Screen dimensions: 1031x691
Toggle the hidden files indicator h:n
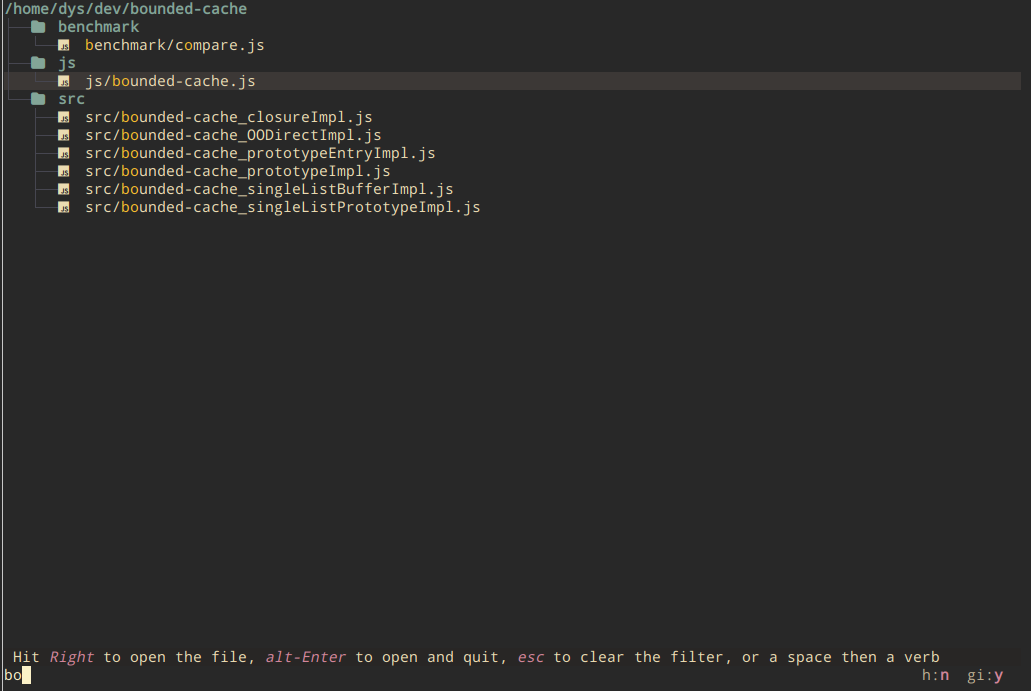coord(935,675)
